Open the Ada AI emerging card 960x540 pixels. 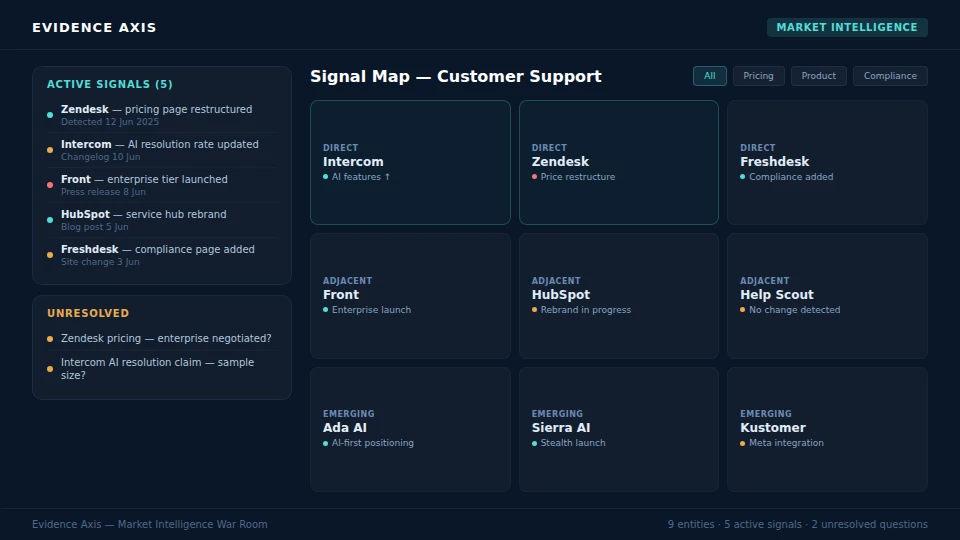point(410,429)
